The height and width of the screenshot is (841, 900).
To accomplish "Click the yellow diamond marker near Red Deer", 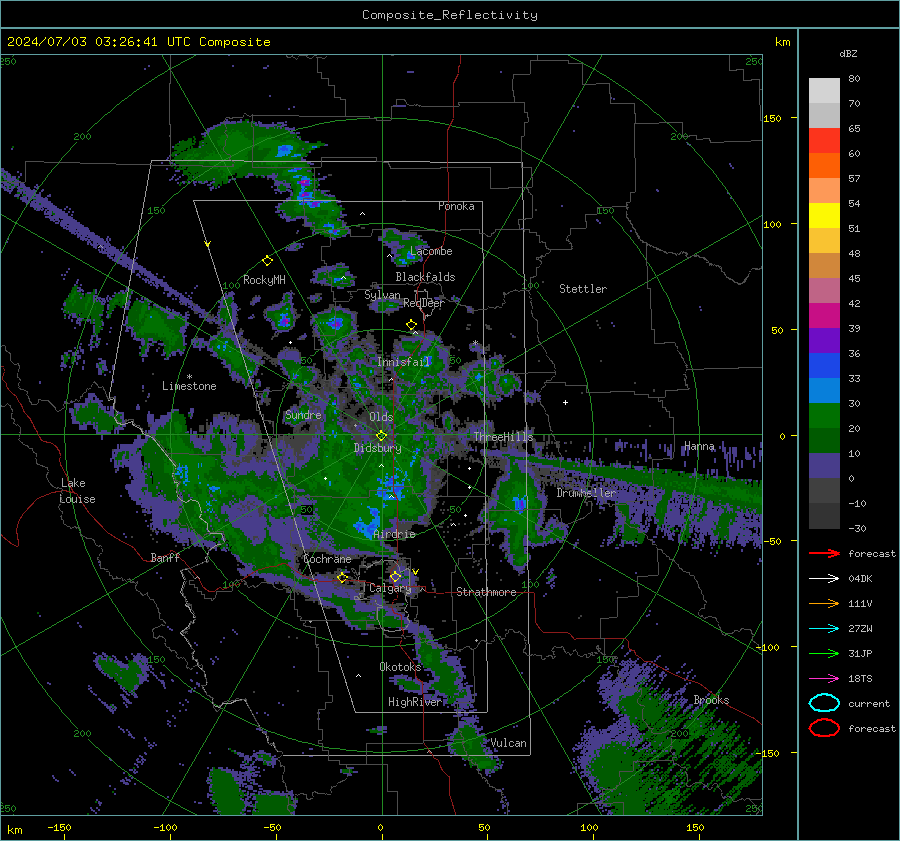I will [x=411, y=325].
